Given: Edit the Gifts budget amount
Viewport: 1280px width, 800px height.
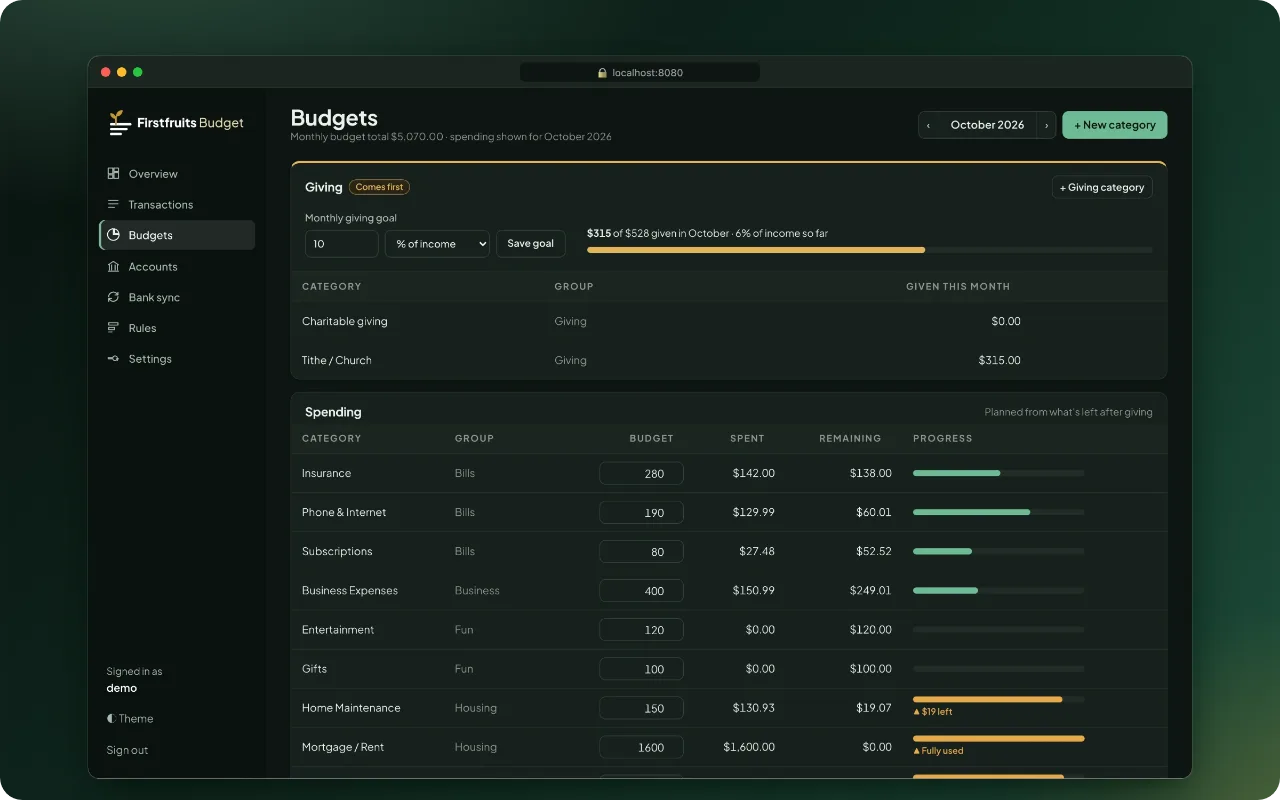Looking at the screenshot, I should tap(641, 669).
